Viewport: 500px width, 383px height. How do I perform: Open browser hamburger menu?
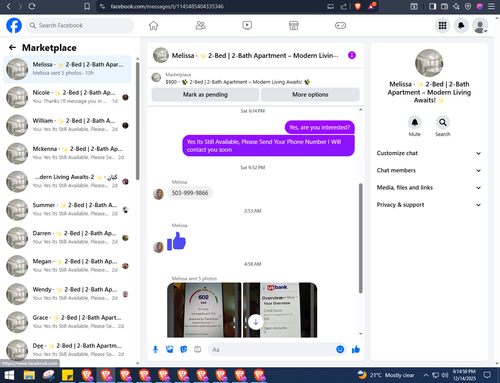(491, 6)
